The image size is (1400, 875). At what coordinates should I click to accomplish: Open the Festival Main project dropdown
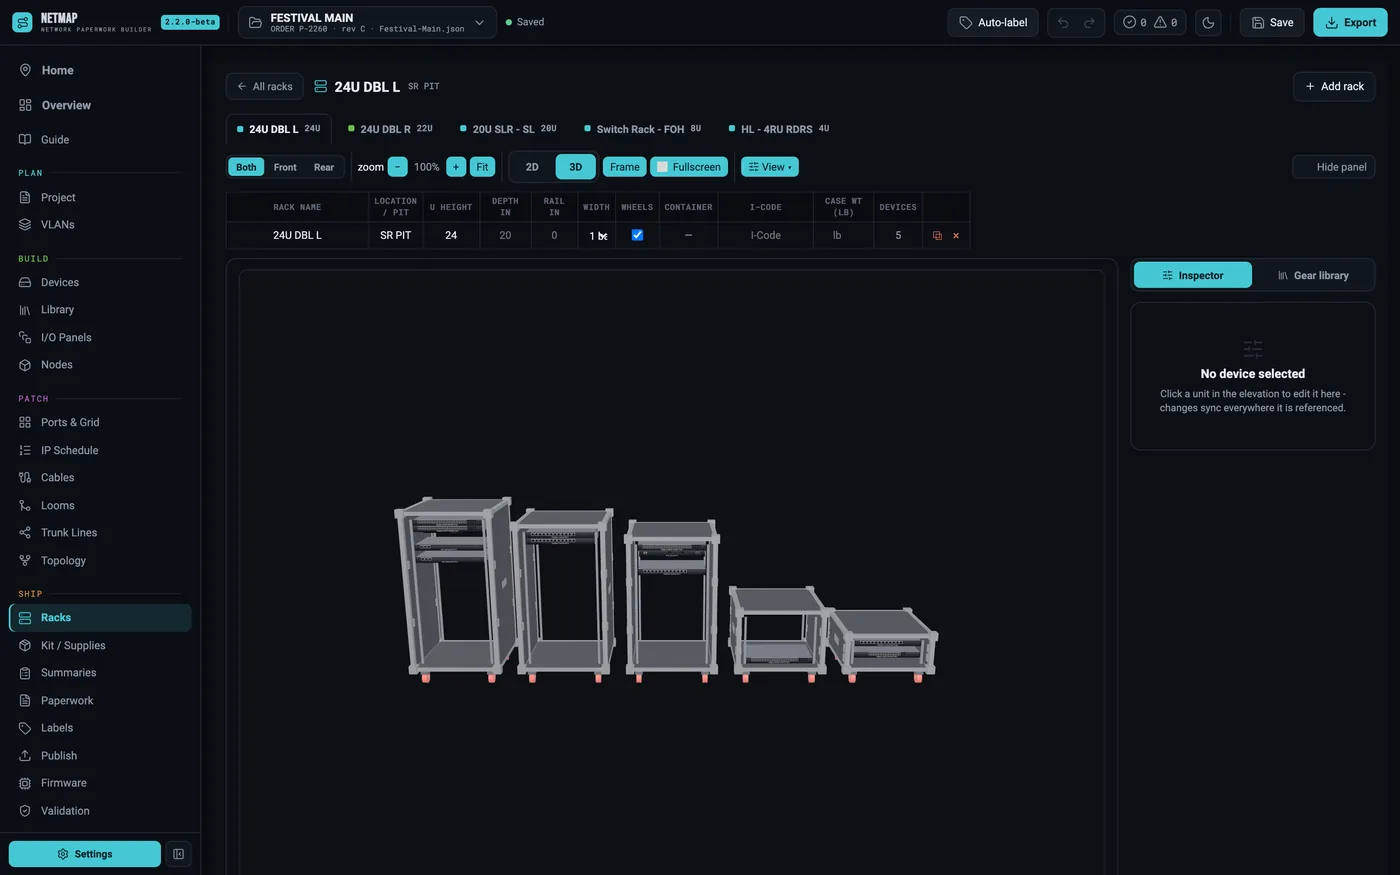coord(367,22)
